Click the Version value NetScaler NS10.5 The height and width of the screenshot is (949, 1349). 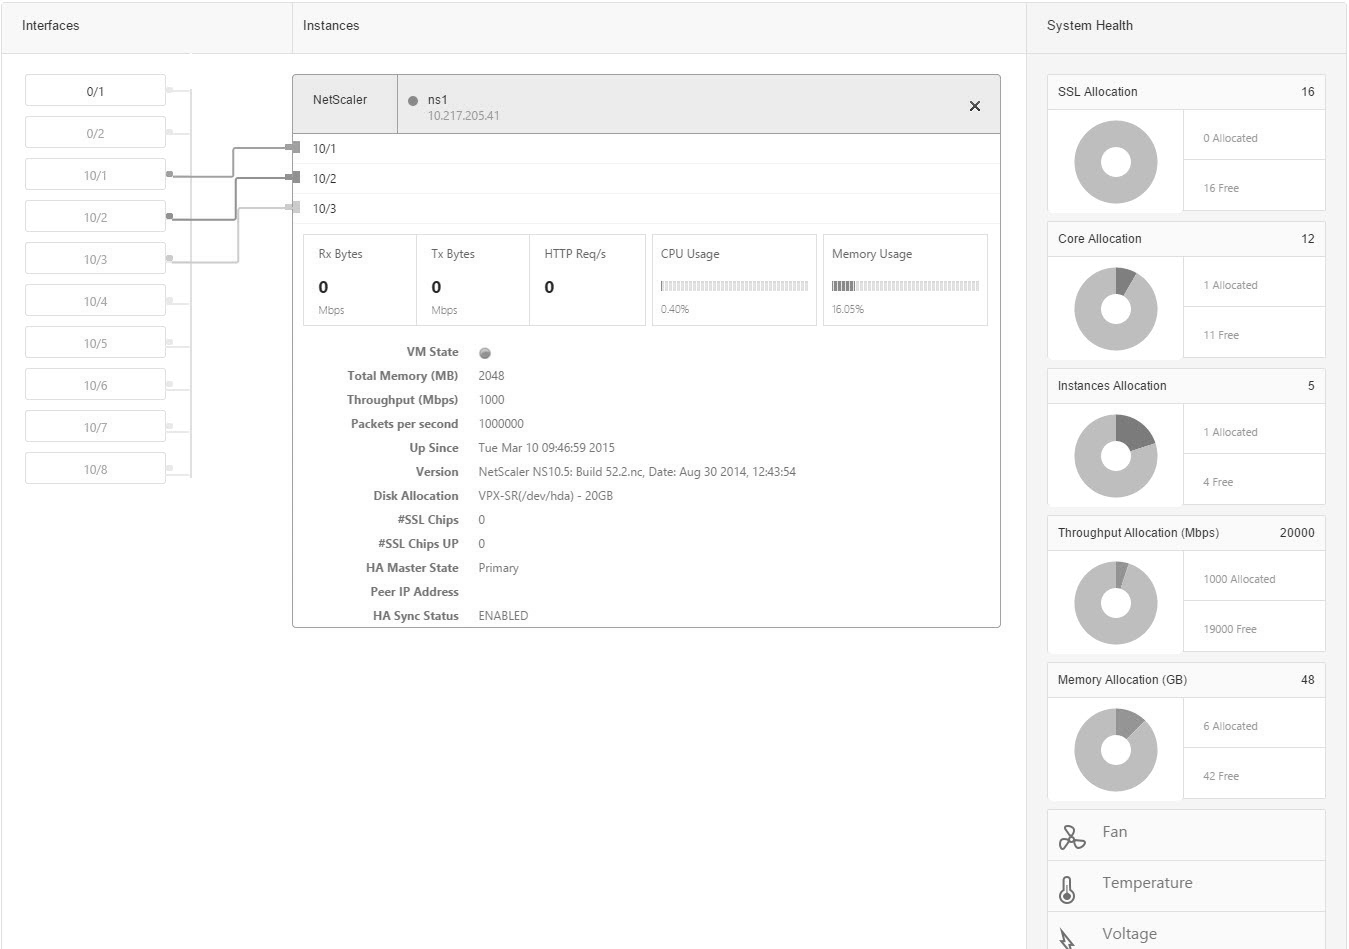pos(637,472)
